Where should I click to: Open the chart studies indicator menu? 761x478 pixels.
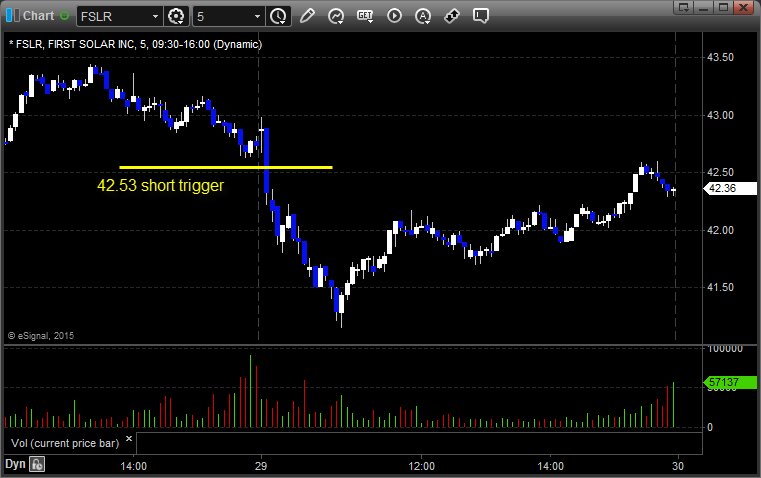point(336,16)
